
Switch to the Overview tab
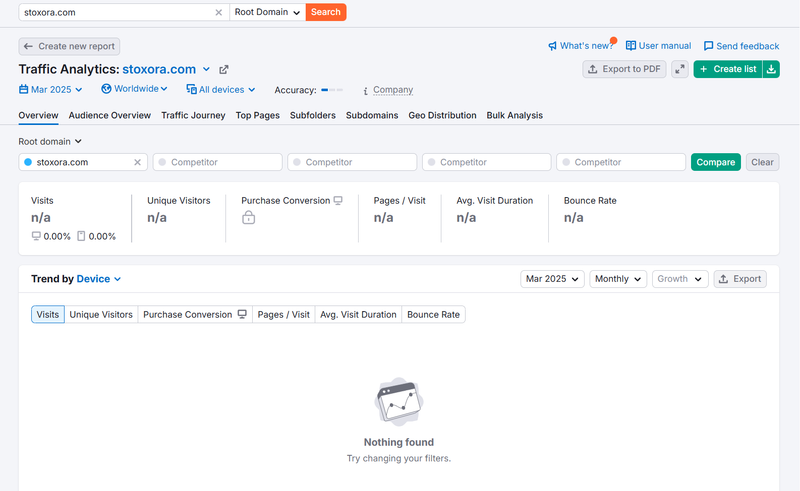[38, 115]
